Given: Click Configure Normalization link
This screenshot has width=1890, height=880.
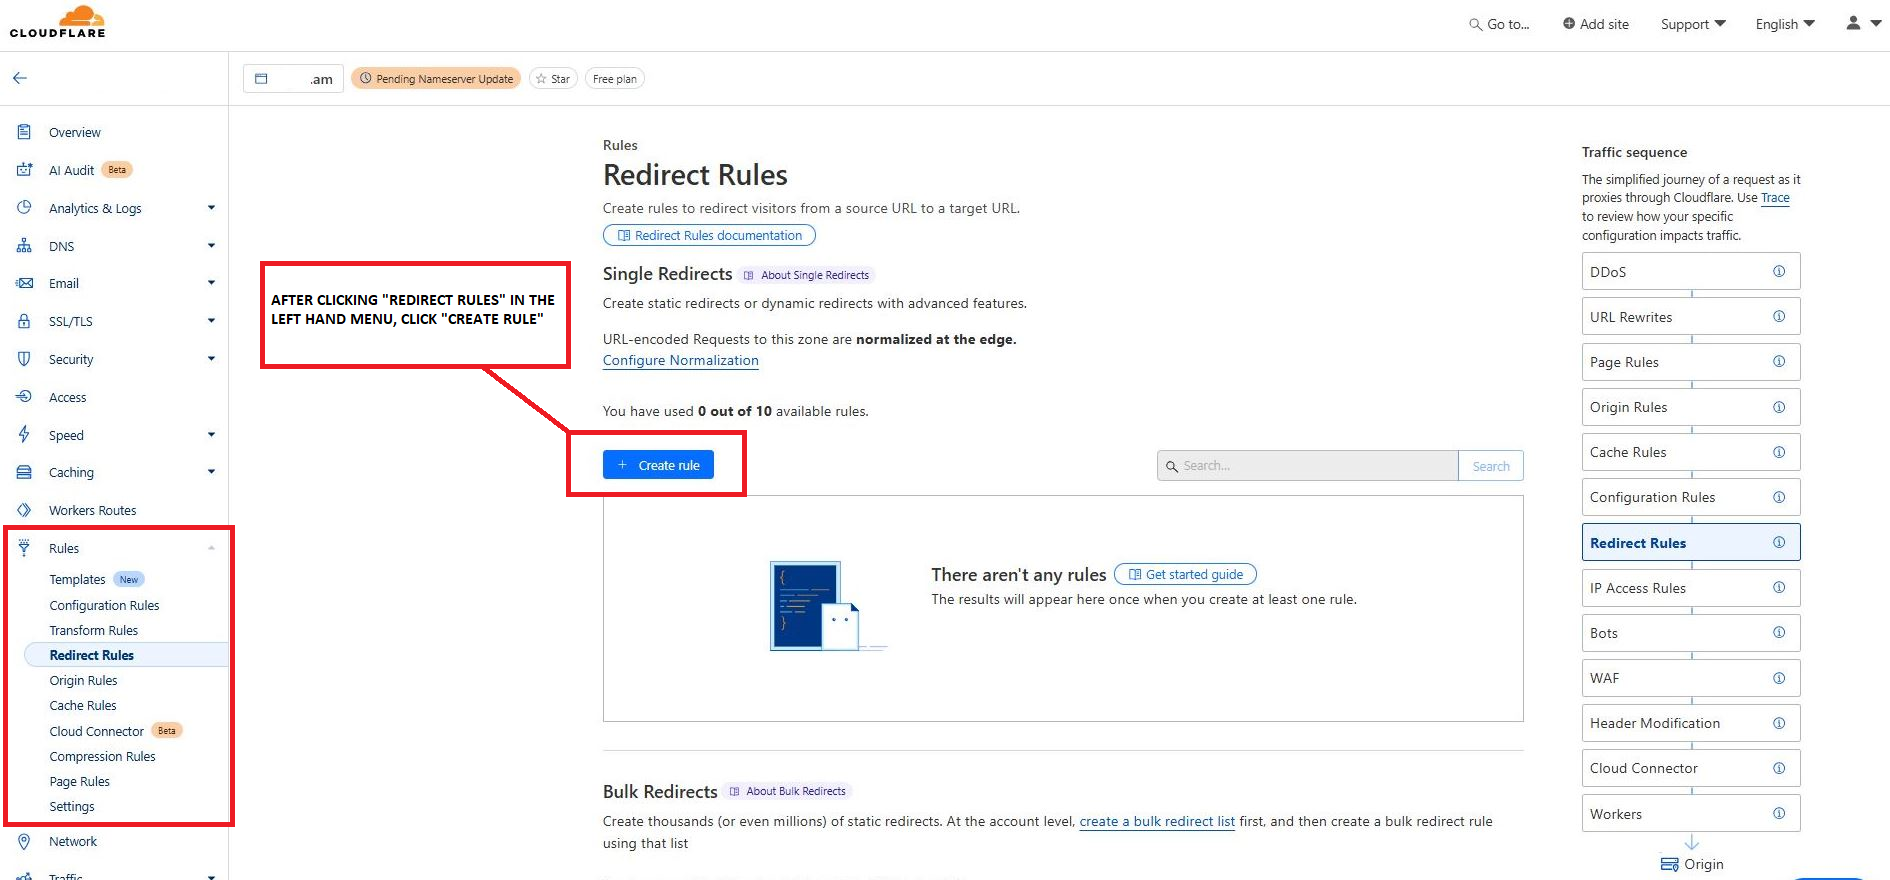Looking at the screenshot, I should click(680, 361).
